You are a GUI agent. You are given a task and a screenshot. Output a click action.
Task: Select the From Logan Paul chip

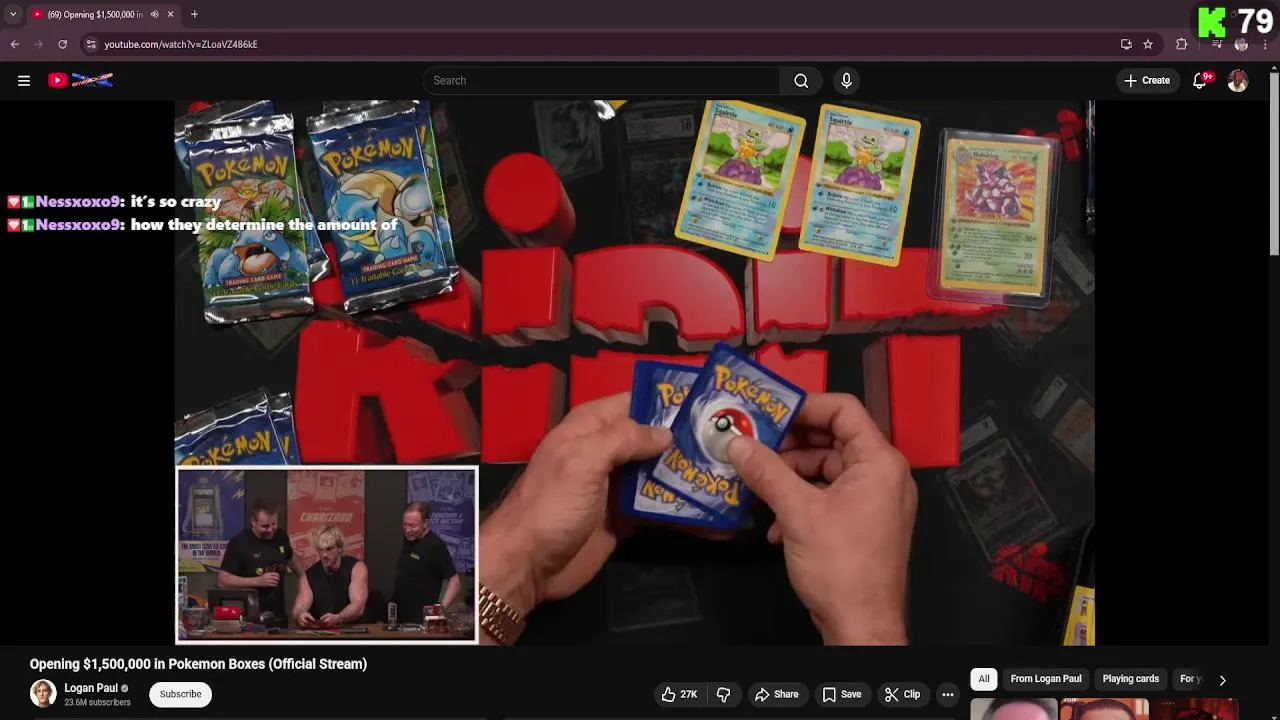click(1046, 679)
